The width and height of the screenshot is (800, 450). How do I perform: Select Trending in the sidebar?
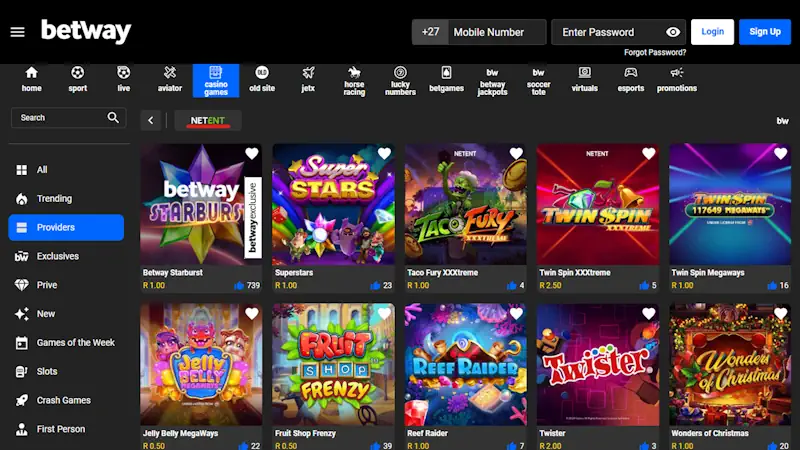[x=66, y=198]
